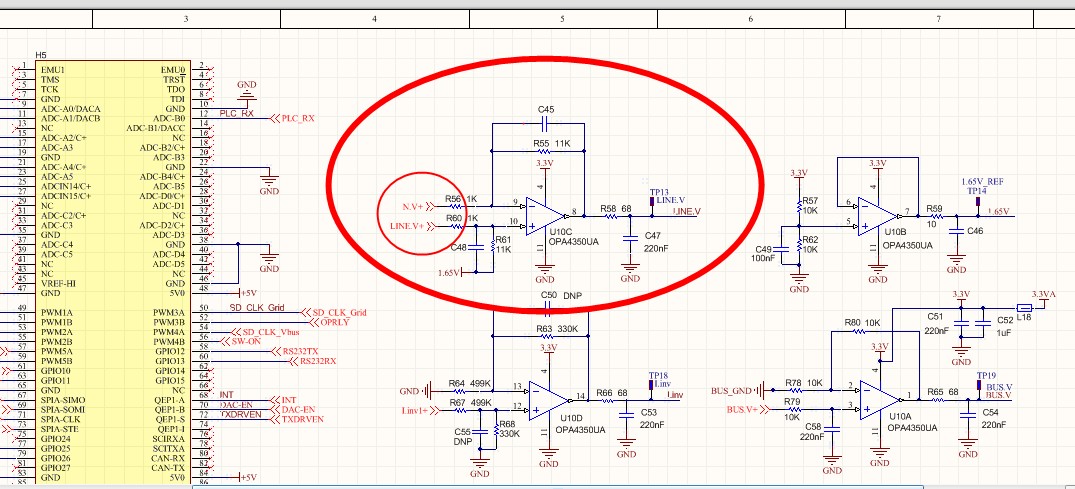Viewport: 1075px width, 489px height.
Task: Click test point TP18 marker
Action: click(651, 385)
